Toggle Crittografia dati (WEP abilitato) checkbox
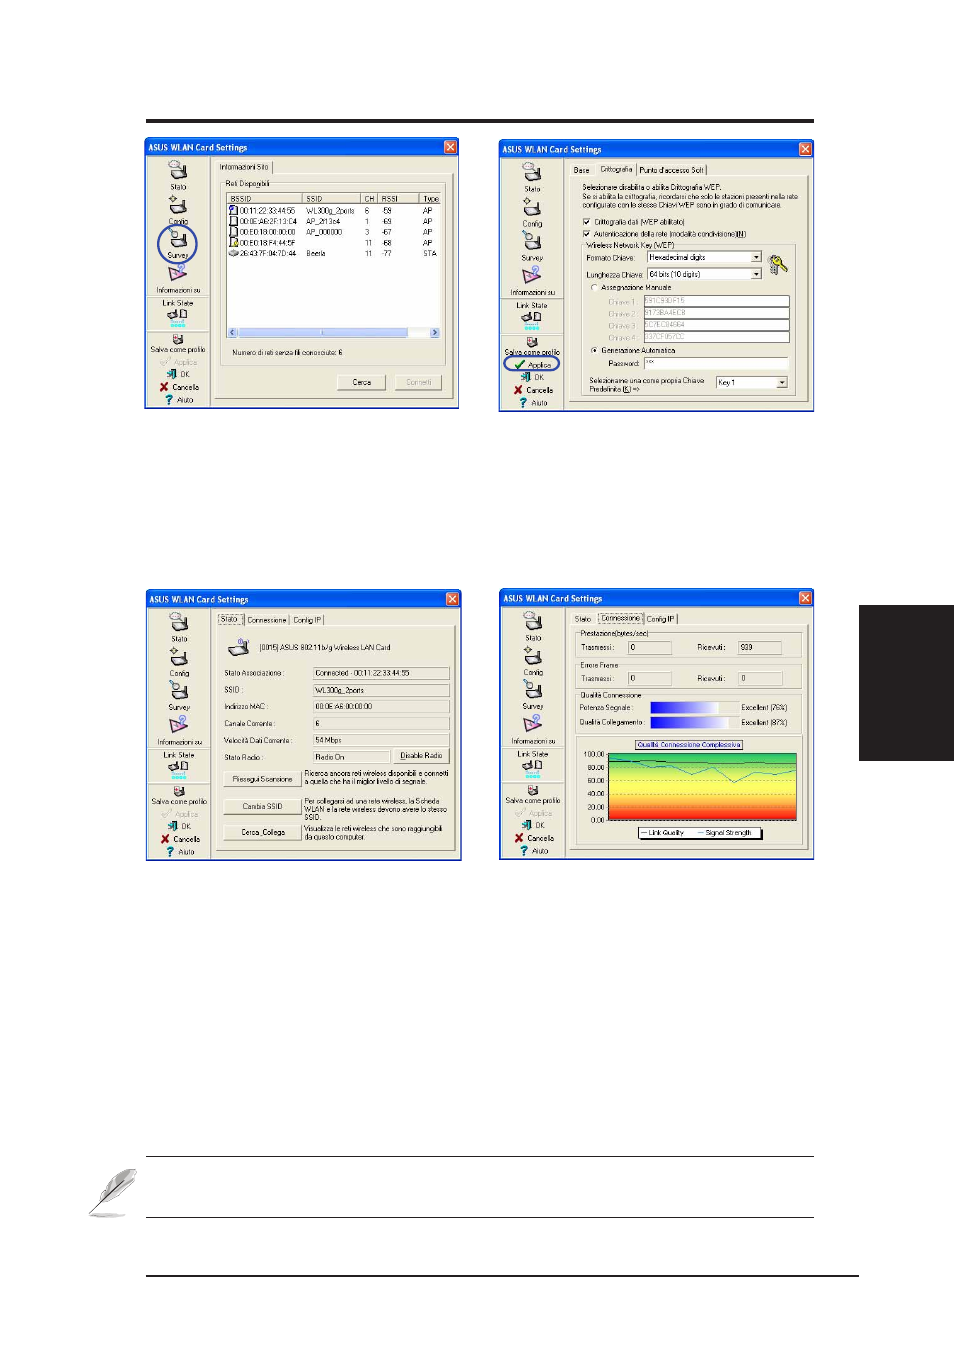Image resolution: width=954 pixels, height=1351 pixels. click(586, 222)
